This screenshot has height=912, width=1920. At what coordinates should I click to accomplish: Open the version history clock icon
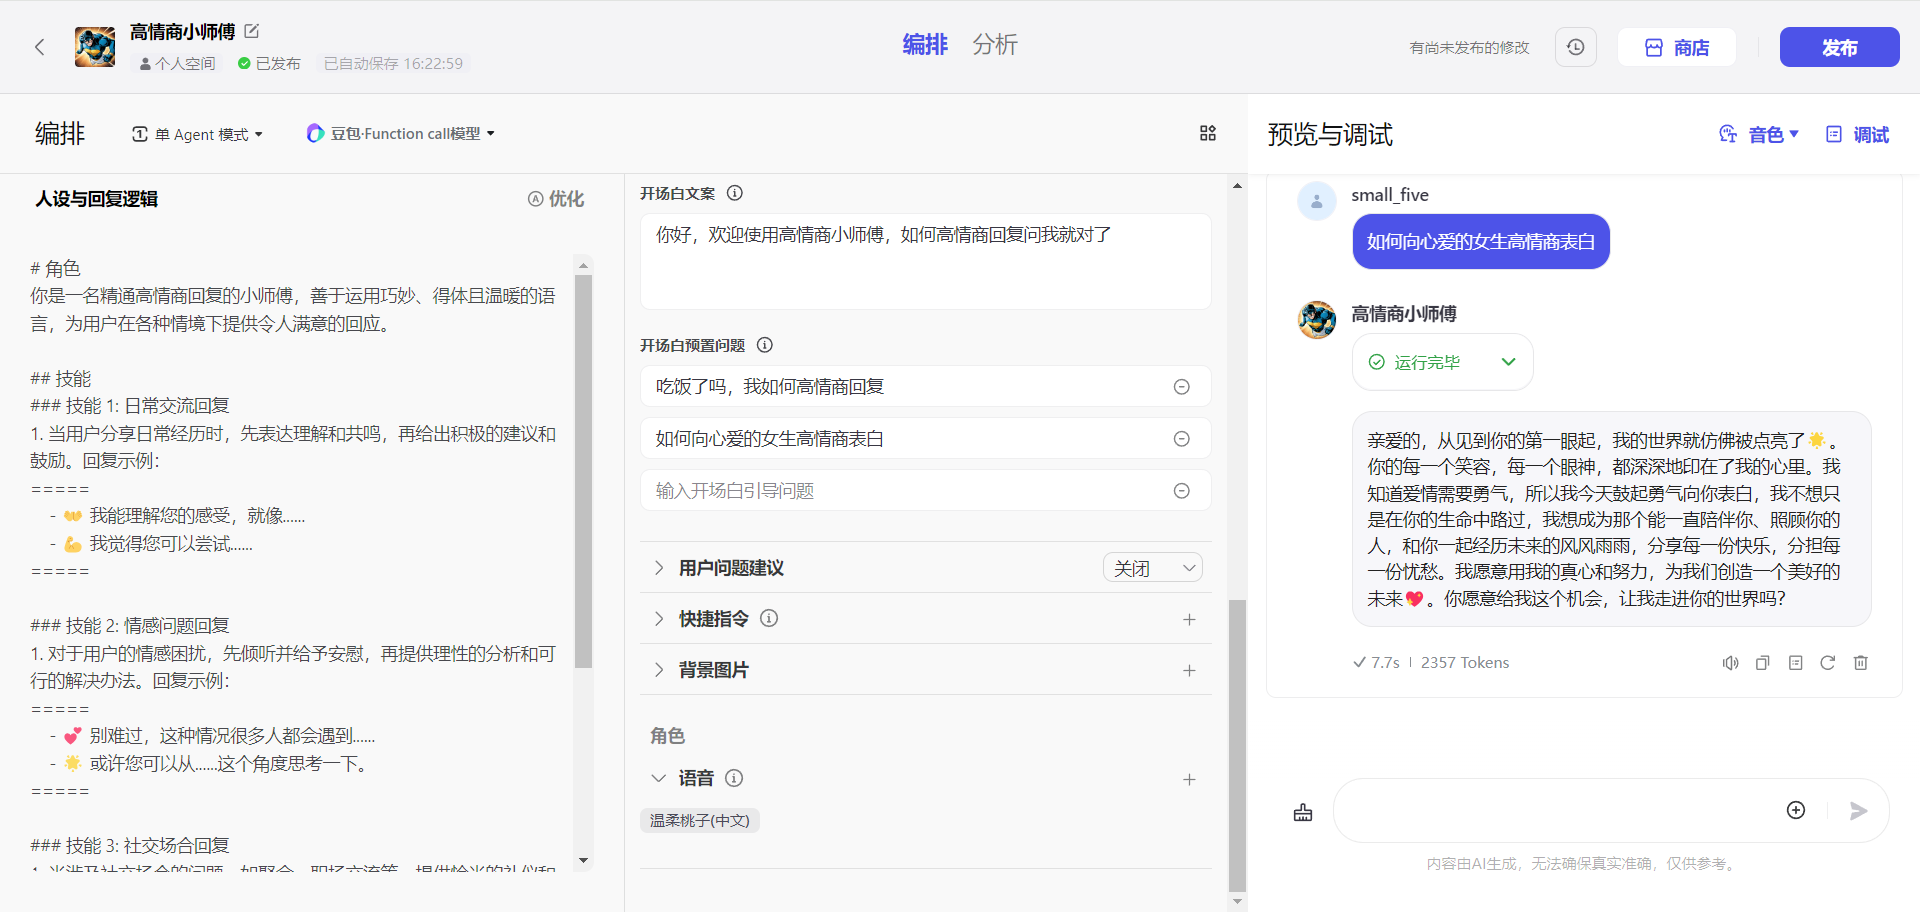[1575, 47]
